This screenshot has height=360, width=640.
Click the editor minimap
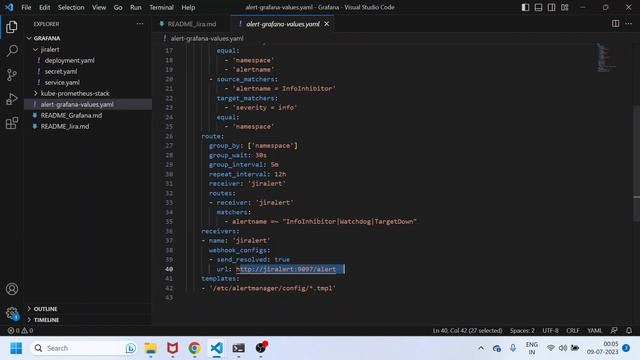click(x=607, y=57)
